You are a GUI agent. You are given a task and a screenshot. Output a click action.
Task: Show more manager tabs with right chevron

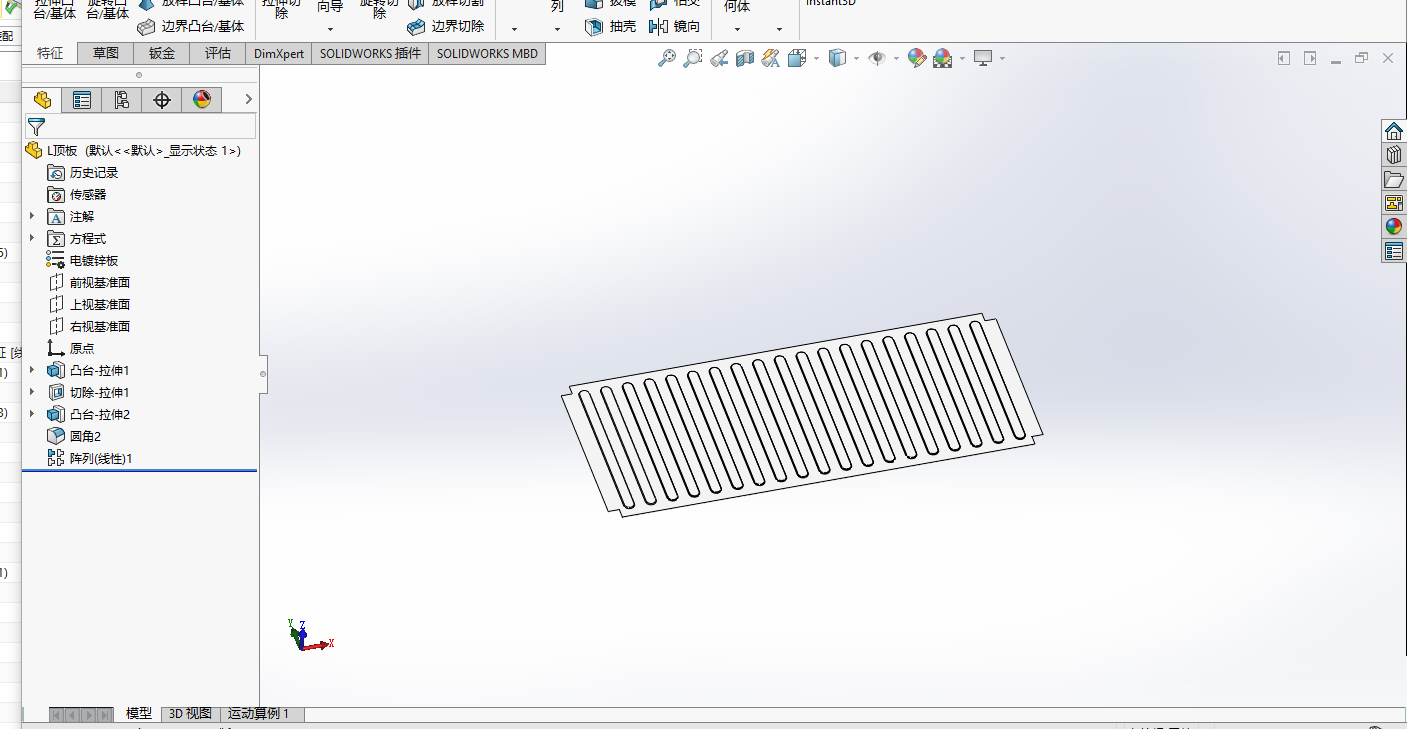tap(248, 100)
